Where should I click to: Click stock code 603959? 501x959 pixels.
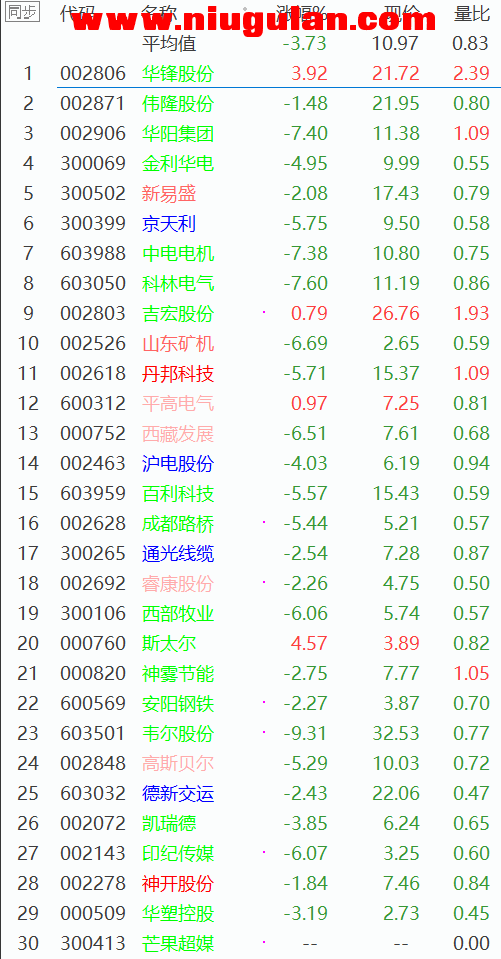point(93,494)
